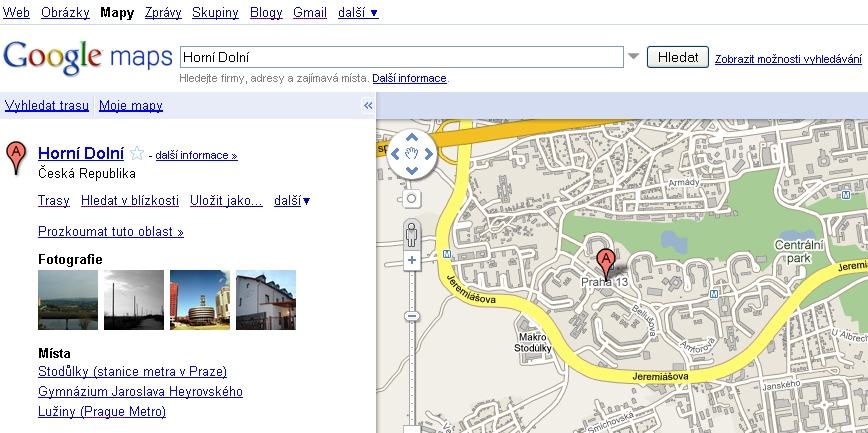Viewport: 868px width, 433px height.
Task: Pan the map right with the arrow
Action: pyautogui.click(x=428, y=154)
